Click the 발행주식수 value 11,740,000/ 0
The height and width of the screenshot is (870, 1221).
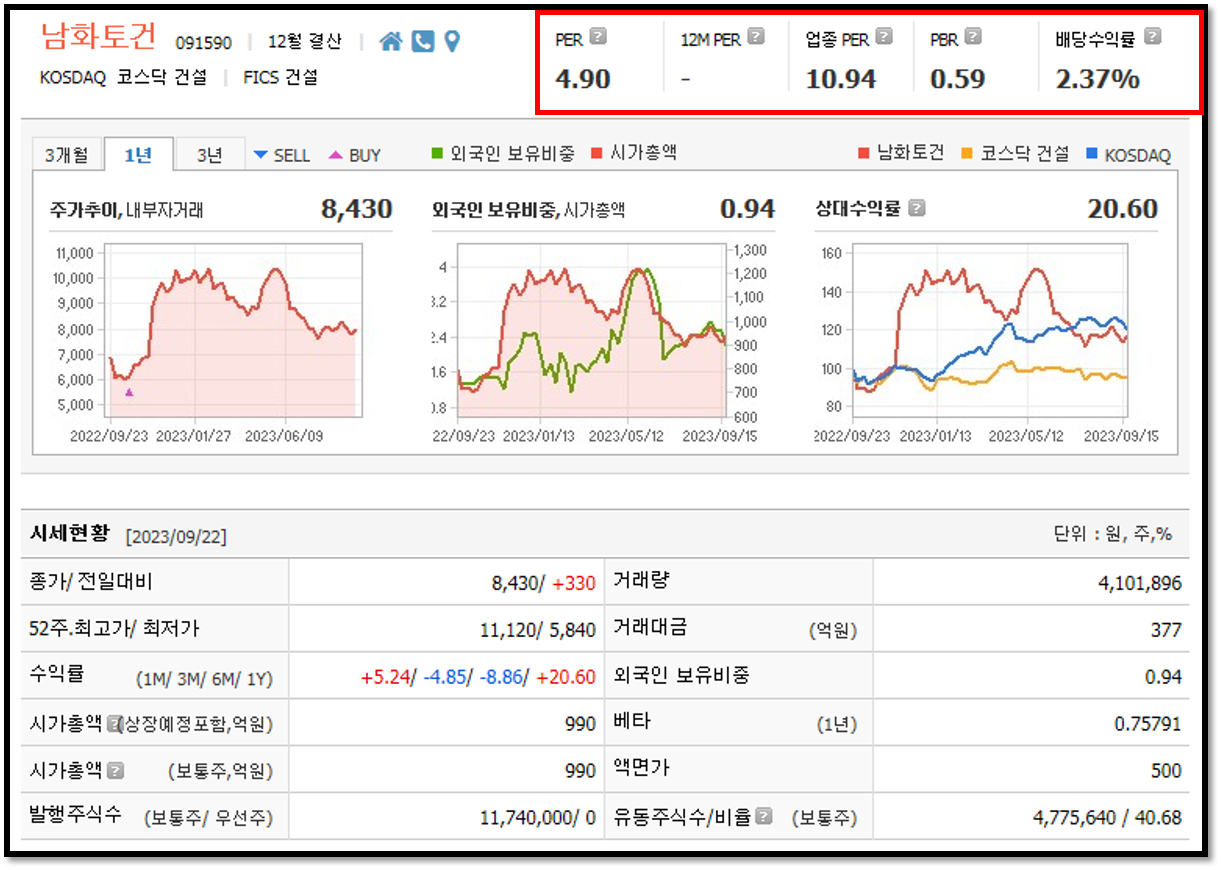538,818
